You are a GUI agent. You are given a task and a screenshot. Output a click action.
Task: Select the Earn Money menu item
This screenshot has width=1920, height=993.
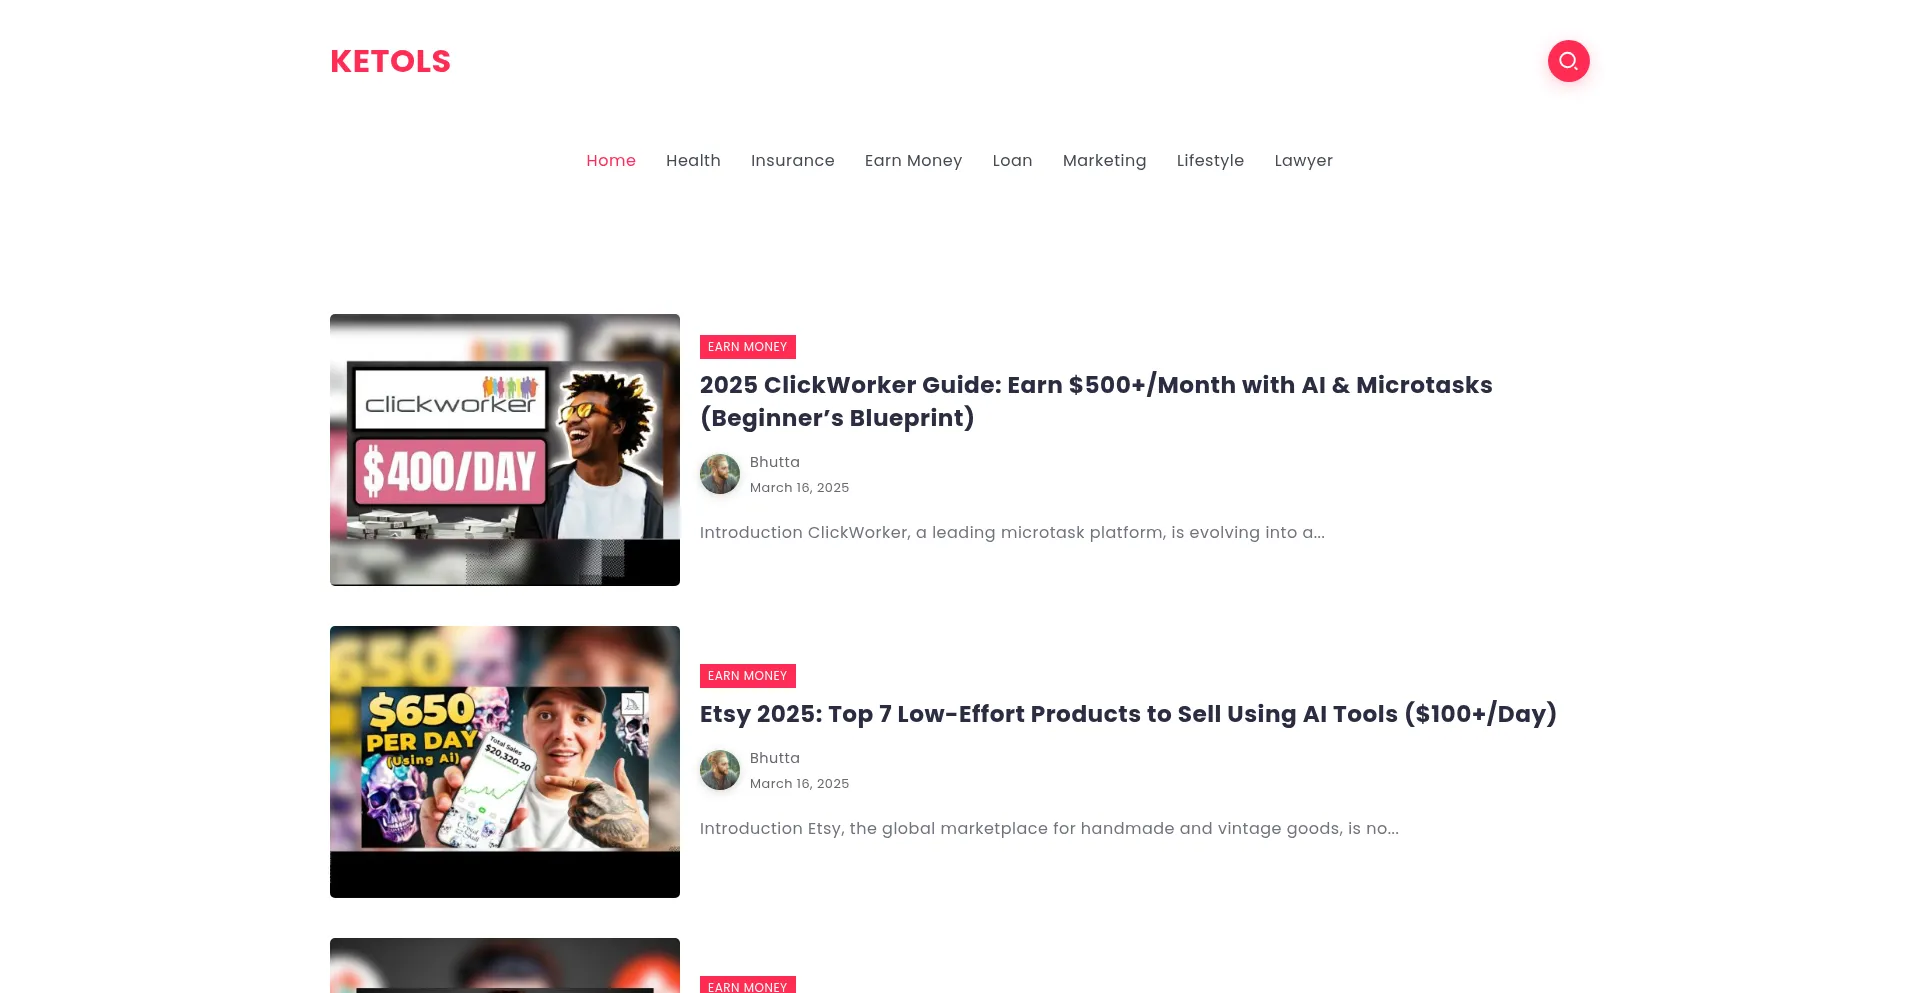point(913,160)
